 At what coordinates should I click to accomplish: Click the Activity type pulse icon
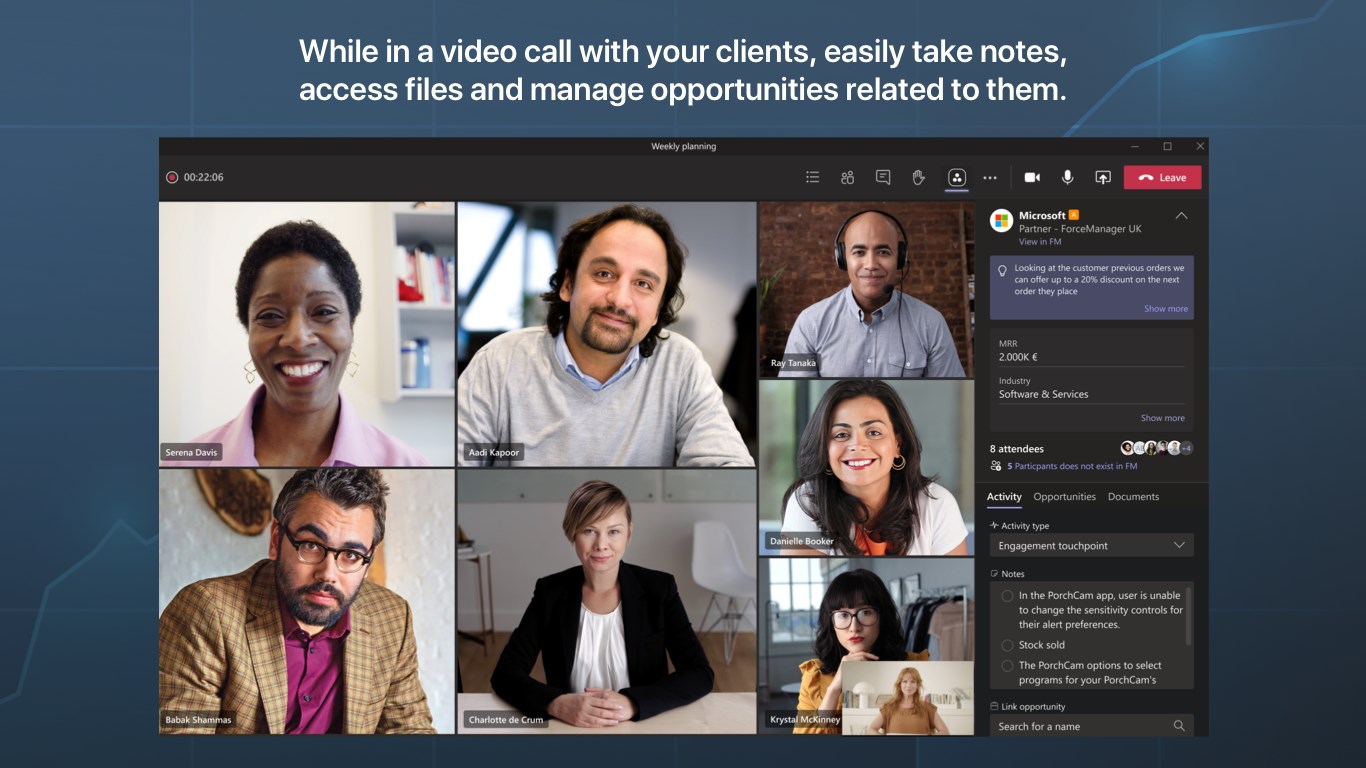(994, 525)
